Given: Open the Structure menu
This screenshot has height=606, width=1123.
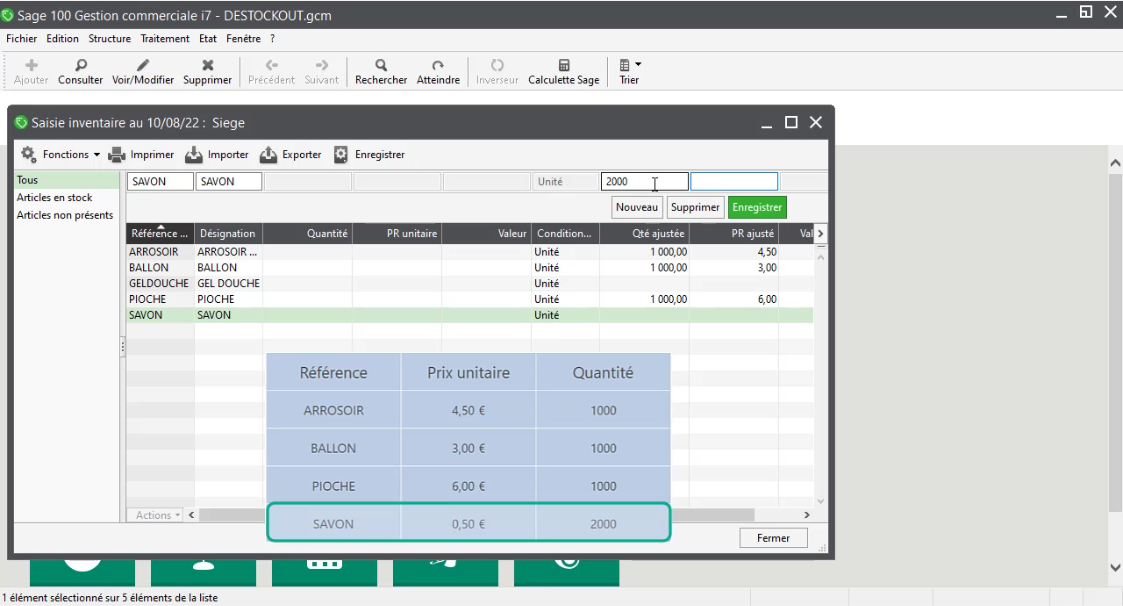Looking at the screenshot, I should (x=110, y=38).
